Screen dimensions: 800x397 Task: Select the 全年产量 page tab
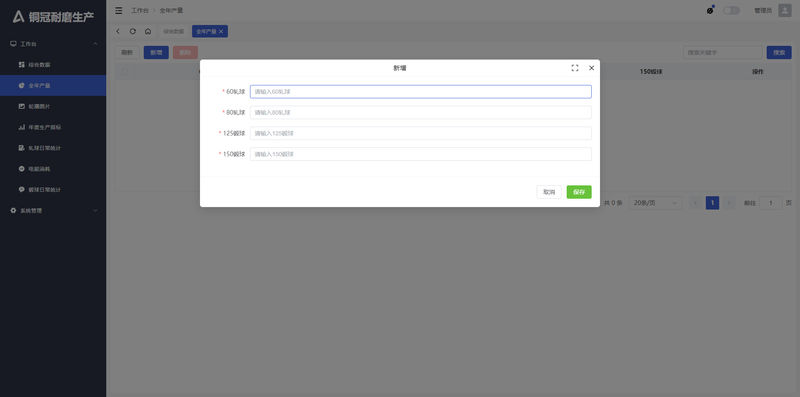pyautogui.click(x=210, y=32)
